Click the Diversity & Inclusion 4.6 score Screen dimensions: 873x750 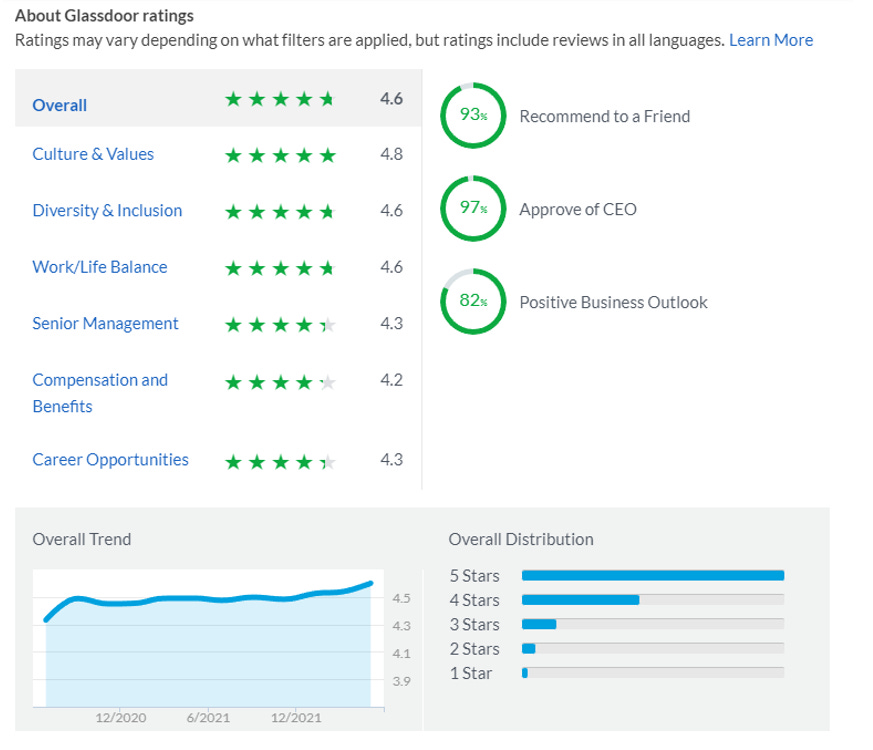391,210
